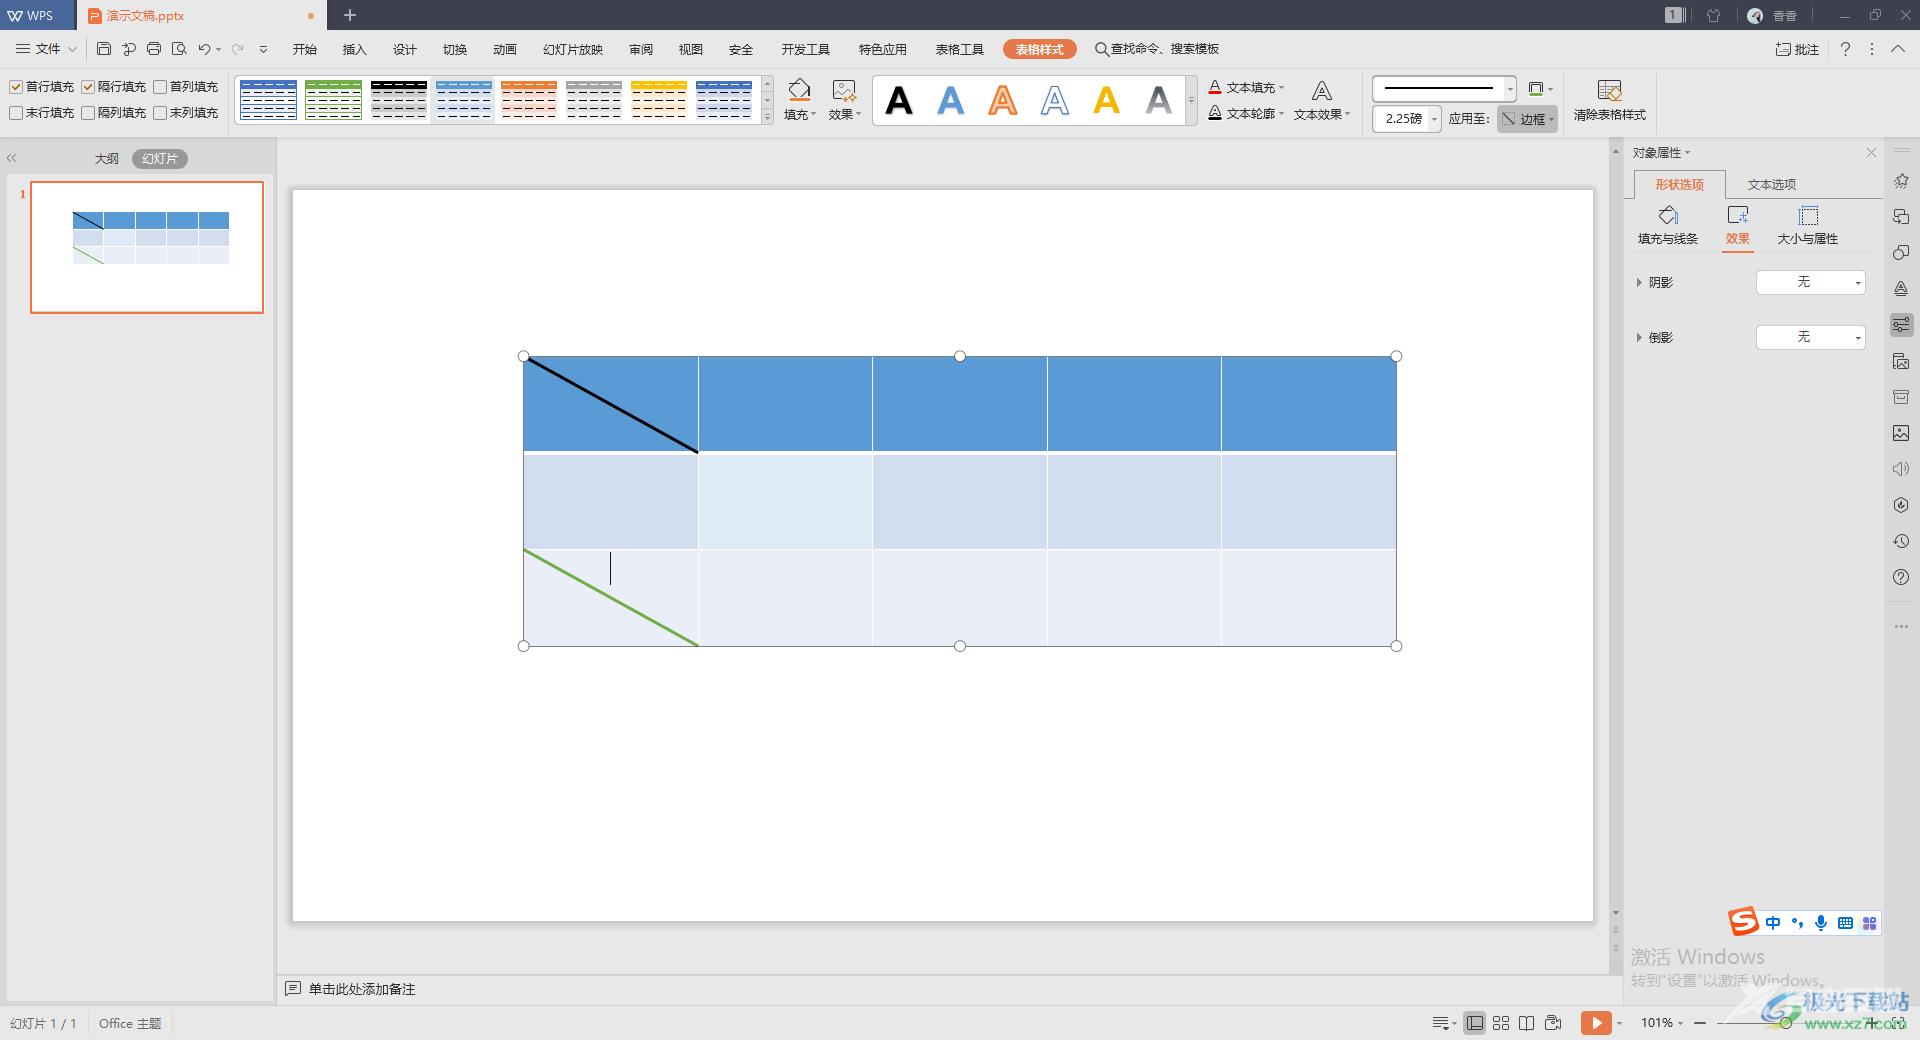The height and width of the screenshot is (1040, 1920).
Task: Open 文本效果 text effects
Action: click(x=1321, y=100)
